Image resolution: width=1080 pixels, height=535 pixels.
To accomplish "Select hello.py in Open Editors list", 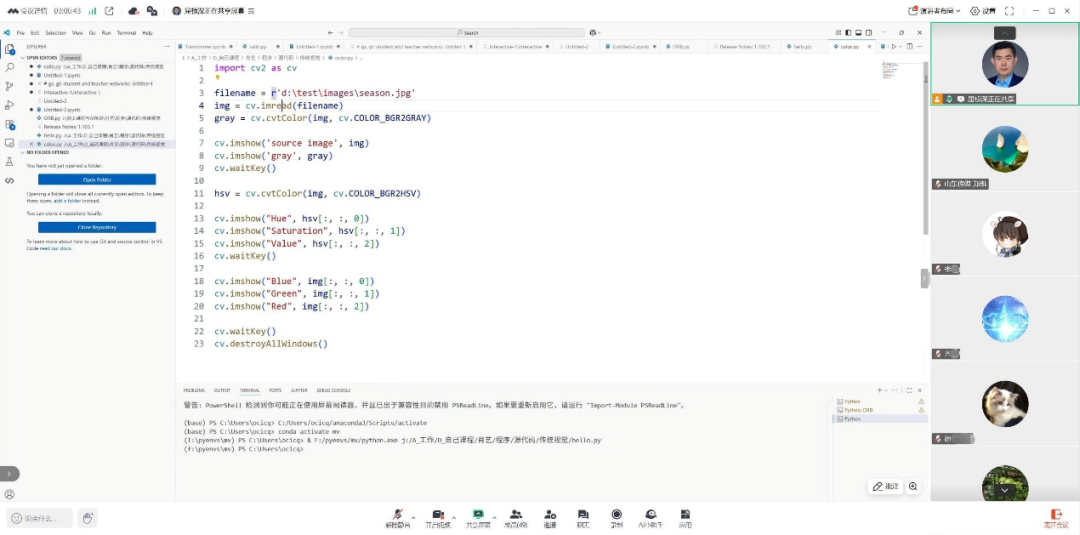I will pos(96,136).
